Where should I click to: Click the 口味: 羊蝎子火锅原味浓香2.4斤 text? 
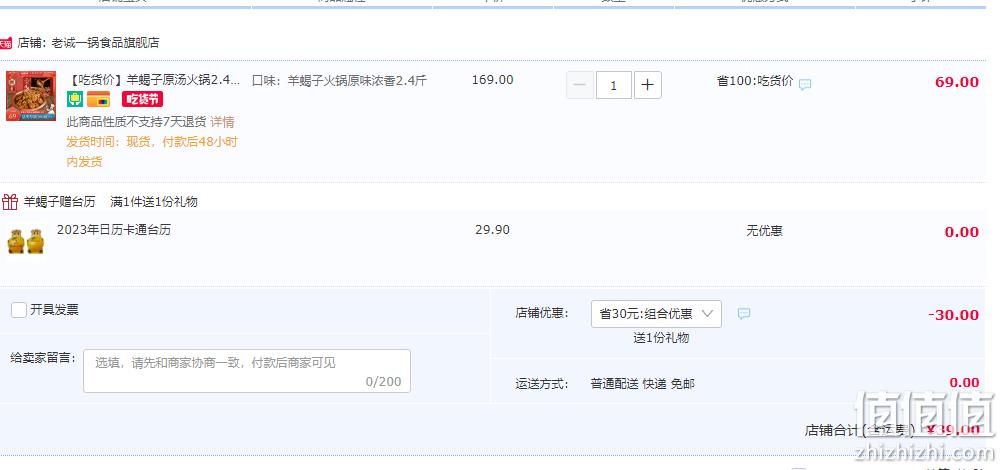(x=339, y=81)
